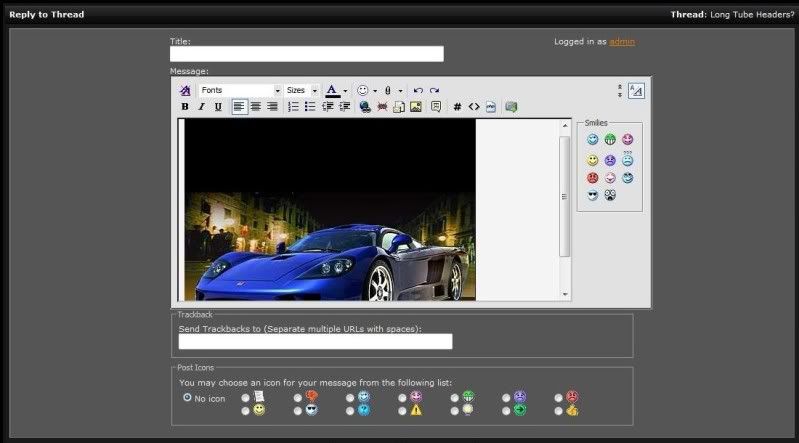
Task: Select the green arrow post icon option
Action: (507, 410)
